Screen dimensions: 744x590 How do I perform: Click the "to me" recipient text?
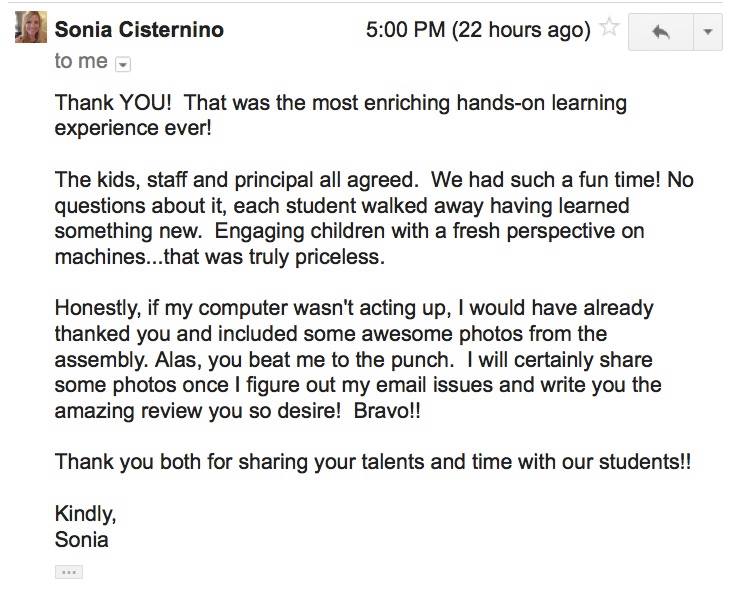click(81, 62)
